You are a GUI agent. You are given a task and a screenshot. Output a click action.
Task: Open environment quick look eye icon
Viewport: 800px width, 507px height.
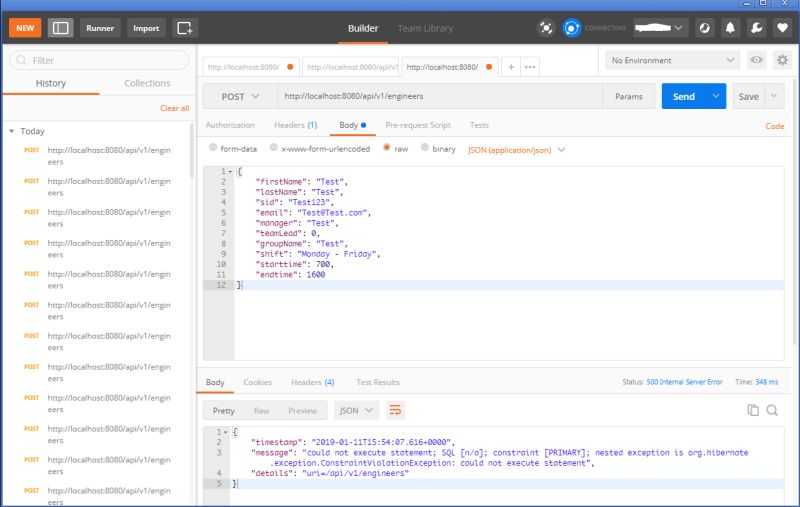pos(756,60)
